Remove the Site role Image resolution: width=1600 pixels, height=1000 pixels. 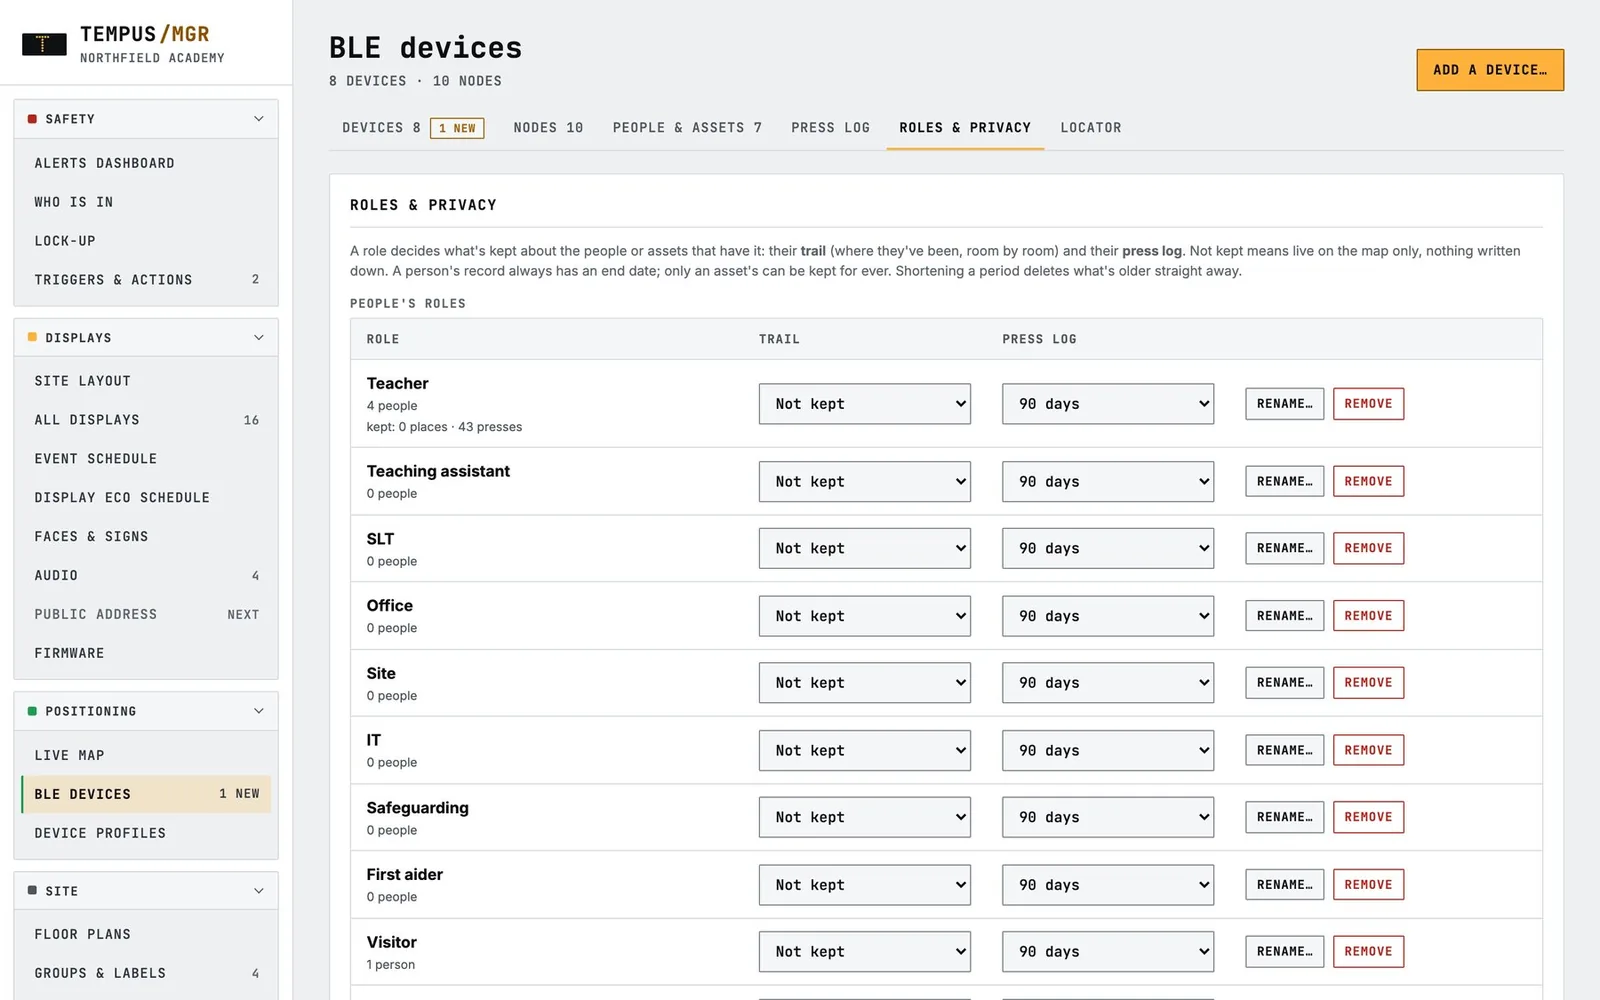1368,683
